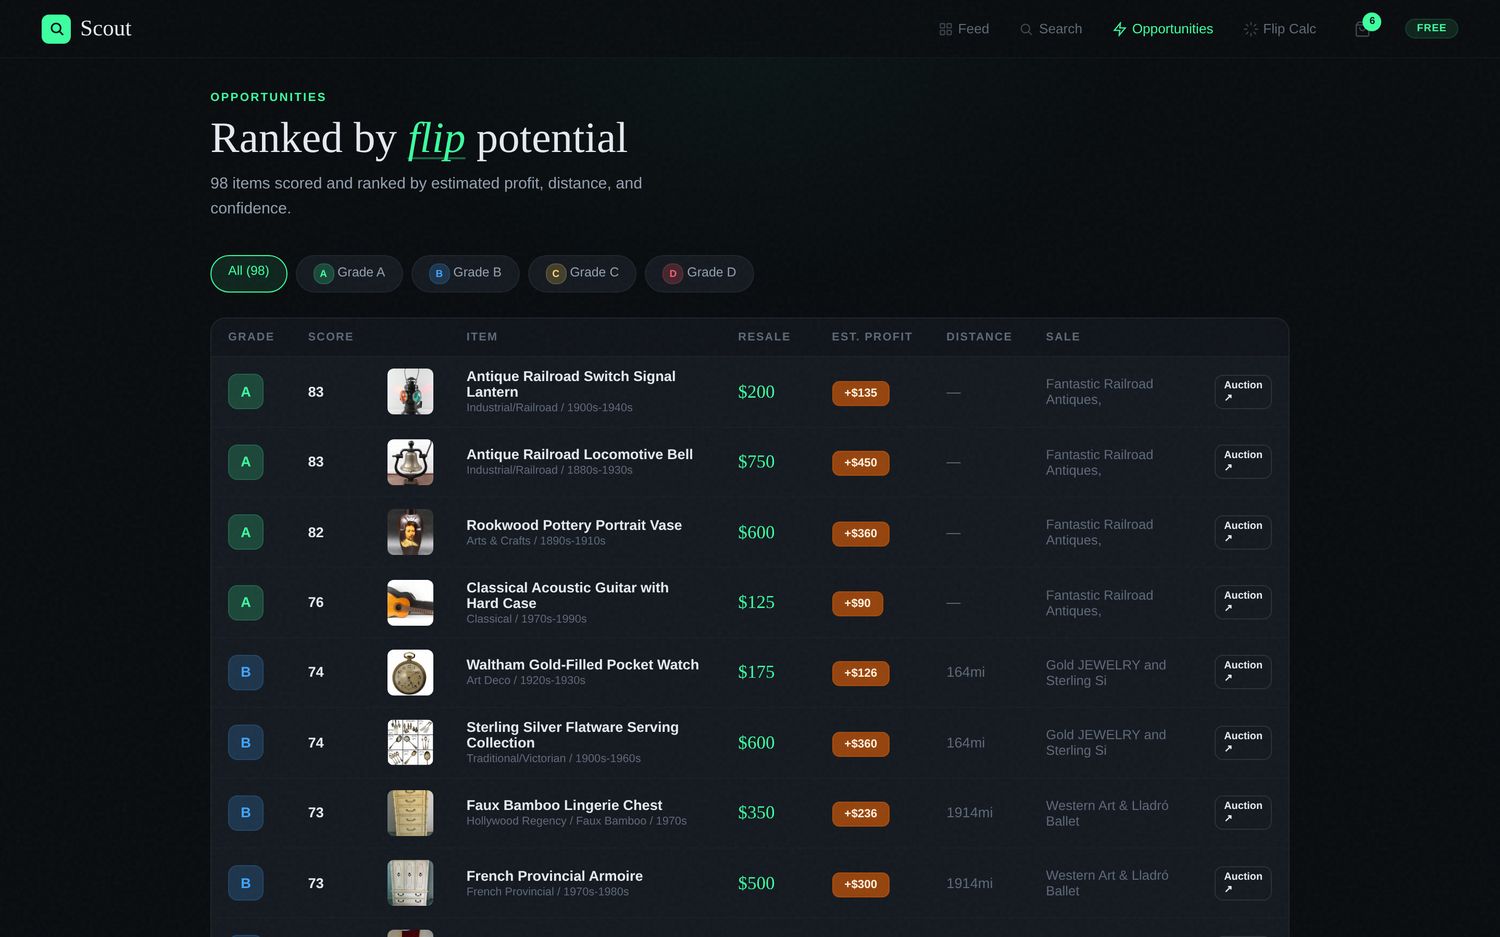Click the grade A badge of Railroad Lantern row
This screenshot has width=1500, height=937.
pos(246,392)
